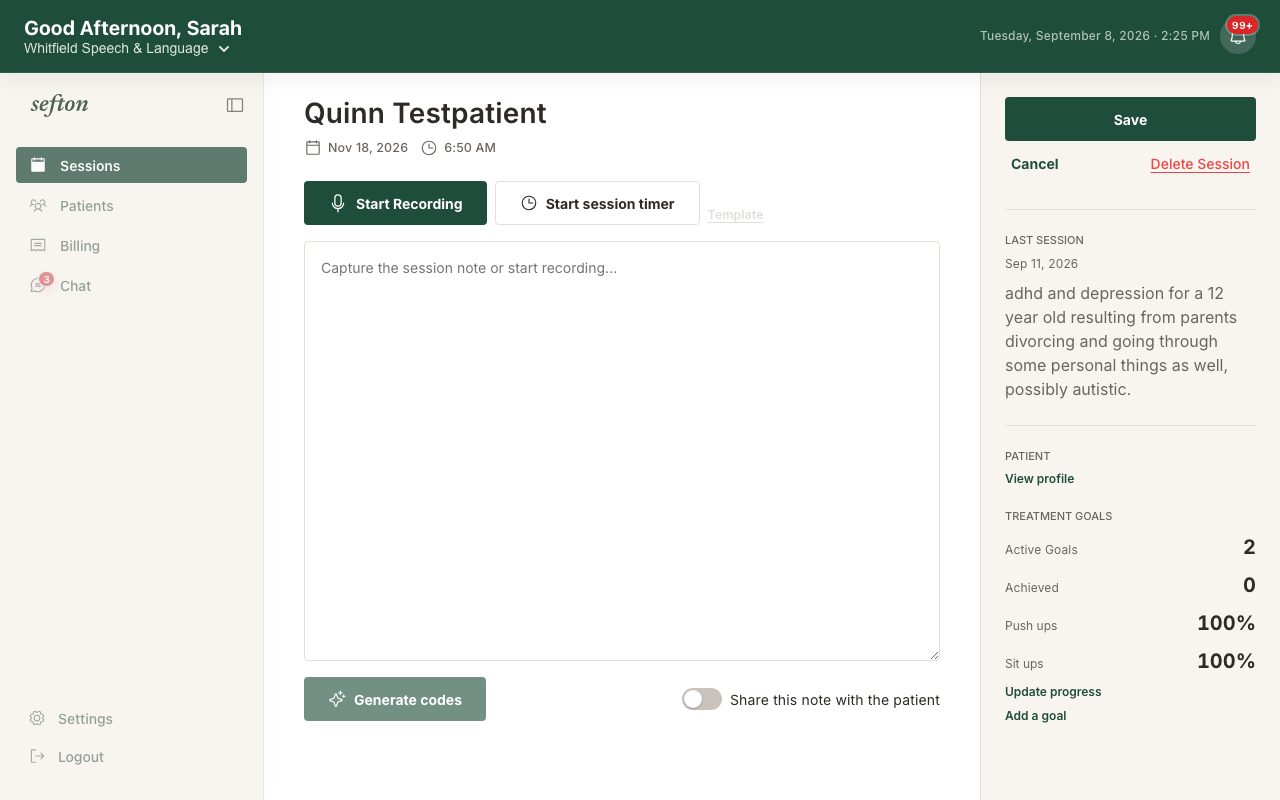Image resolution: width=1280 pixels, height=800 pixels.
Task: Open notifications bell with 99+ badge
Action: (x=1238, y=36)
